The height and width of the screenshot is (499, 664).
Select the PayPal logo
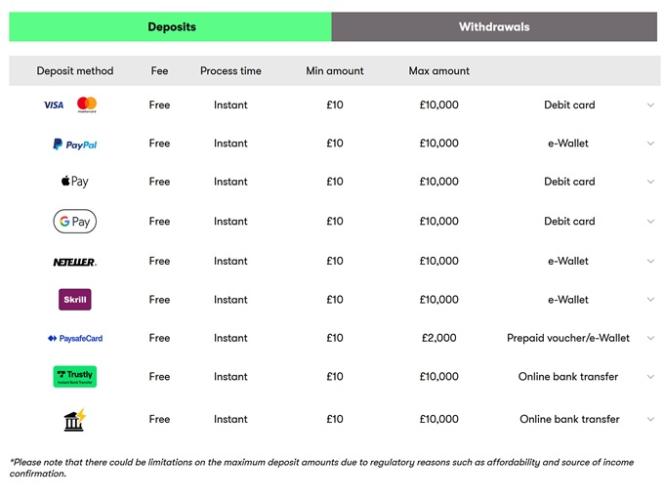tap(75, 144)
